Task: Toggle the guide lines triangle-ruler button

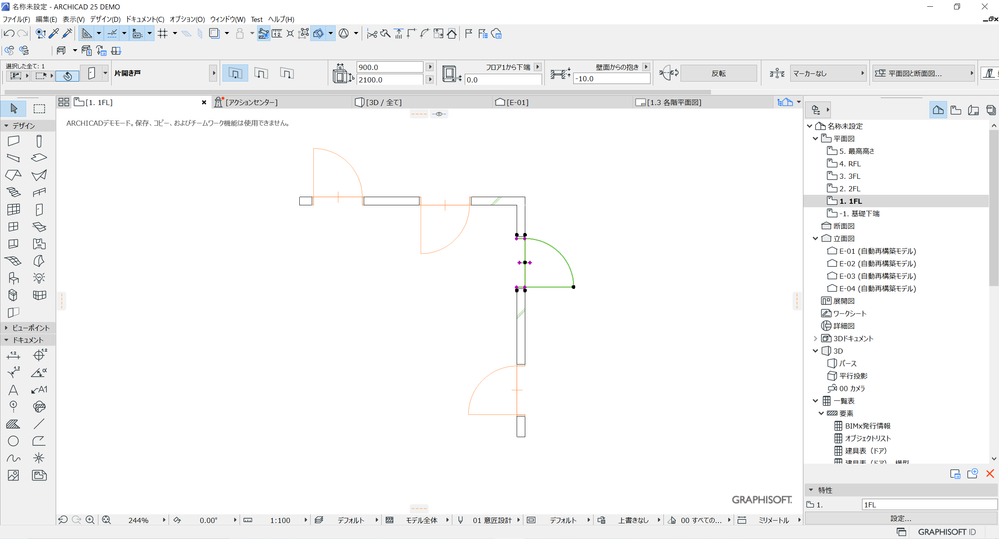Action: point(87,34)
